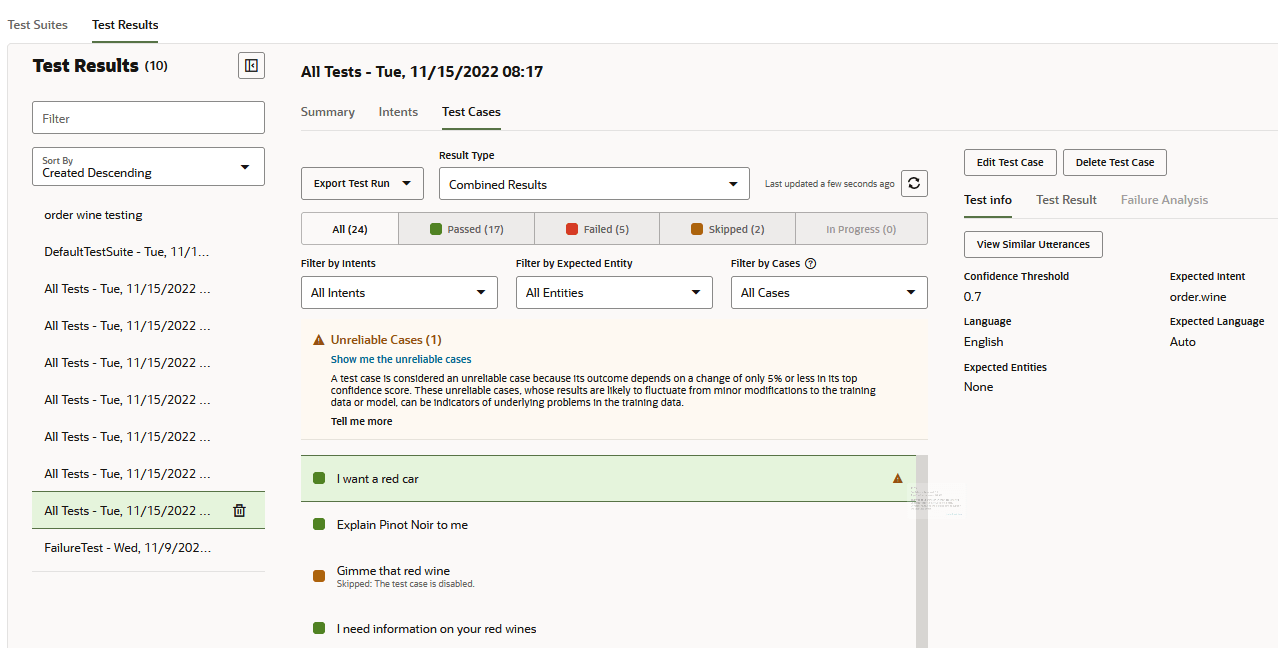
Task: Click the warning triangle on 'I want a red car'
Action: [x=897, y=478]
